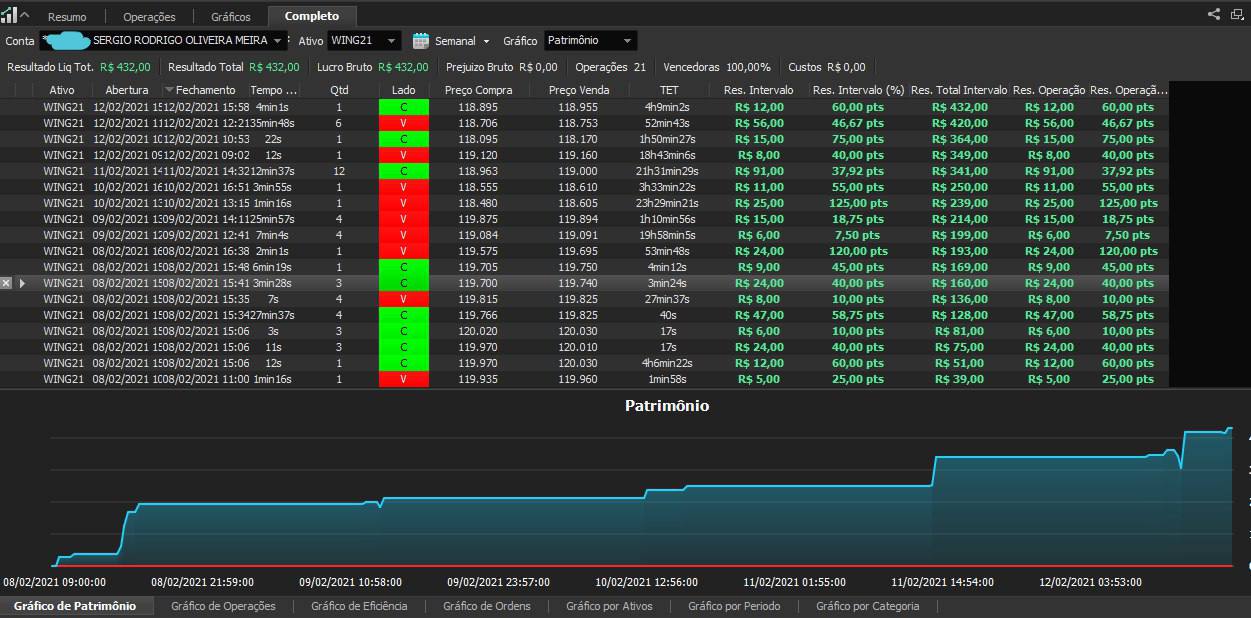The height and width of the screenshot is (618, 1251).
Task: Click the sort arrow next to Fechamento
Action: click(x=169, y=90)
